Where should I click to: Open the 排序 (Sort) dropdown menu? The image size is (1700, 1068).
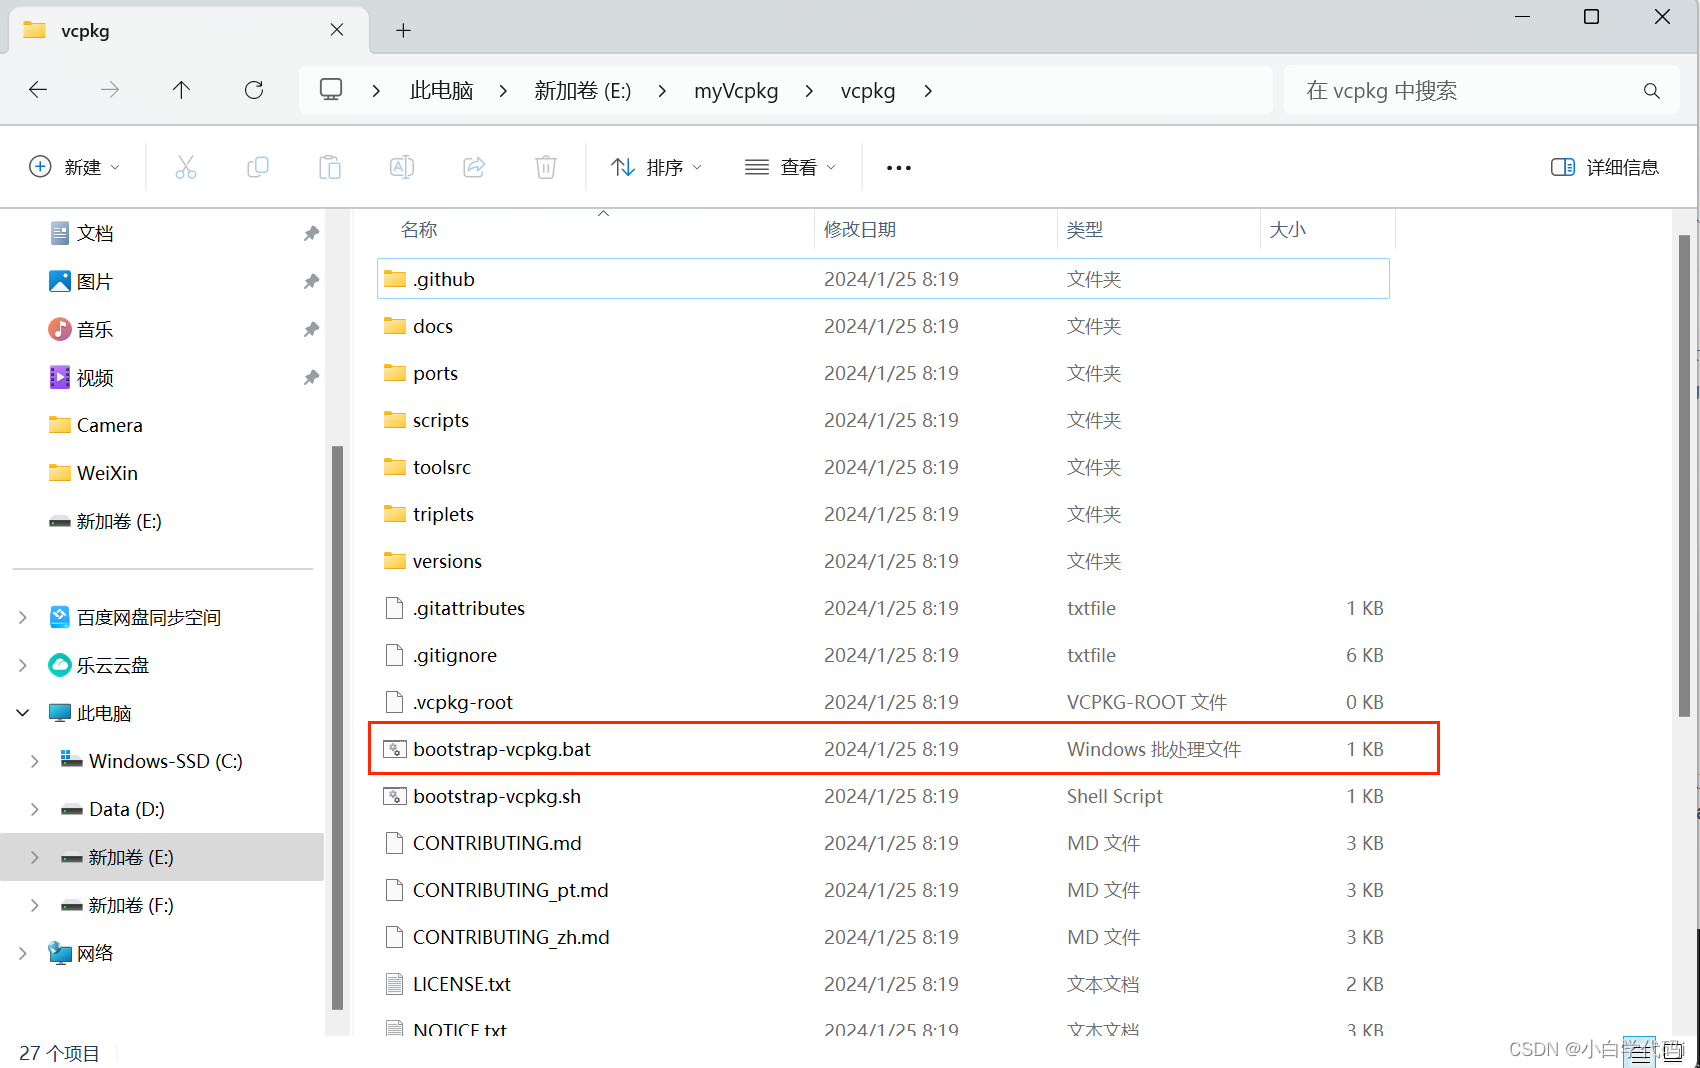(x=655, y=167)
